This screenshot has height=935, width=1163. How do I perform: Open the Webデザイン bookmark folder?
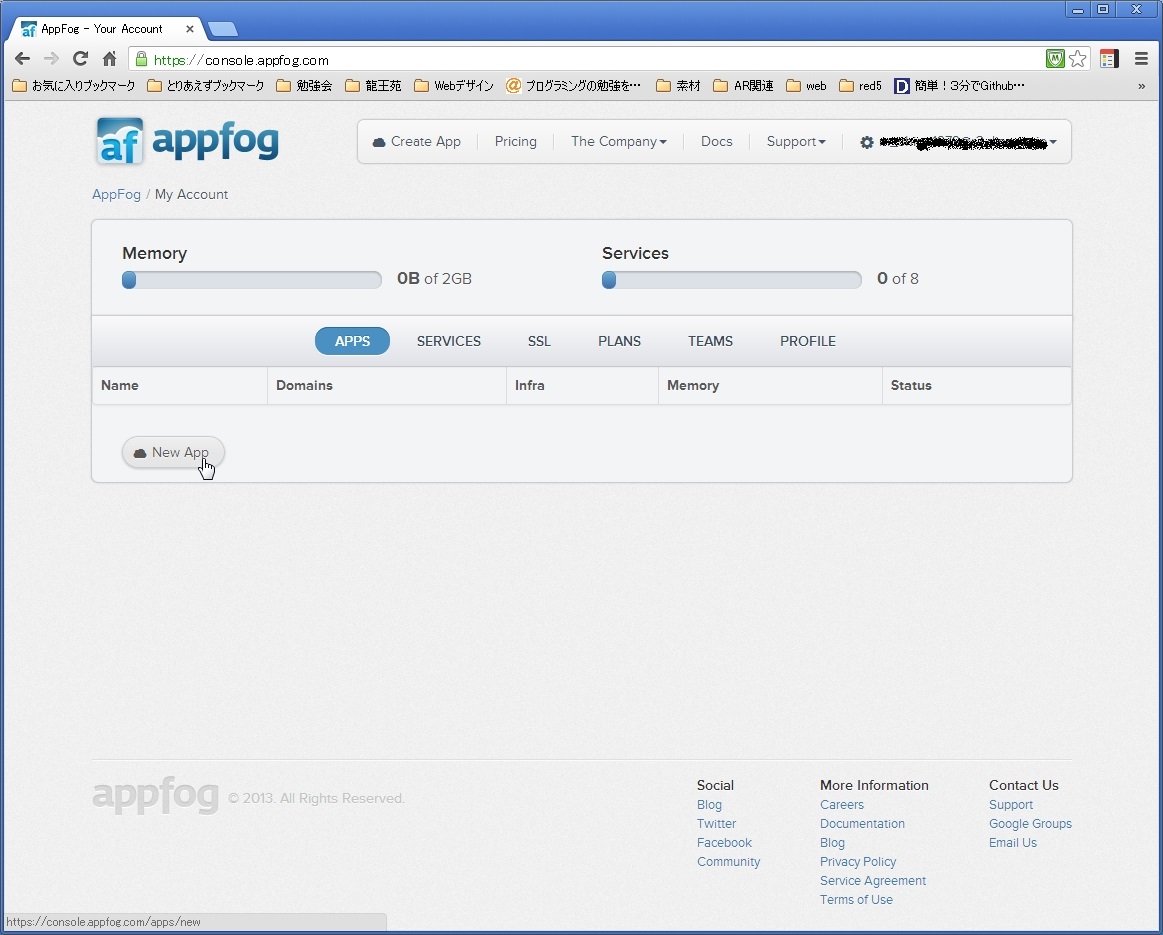(x=454, y=86)
